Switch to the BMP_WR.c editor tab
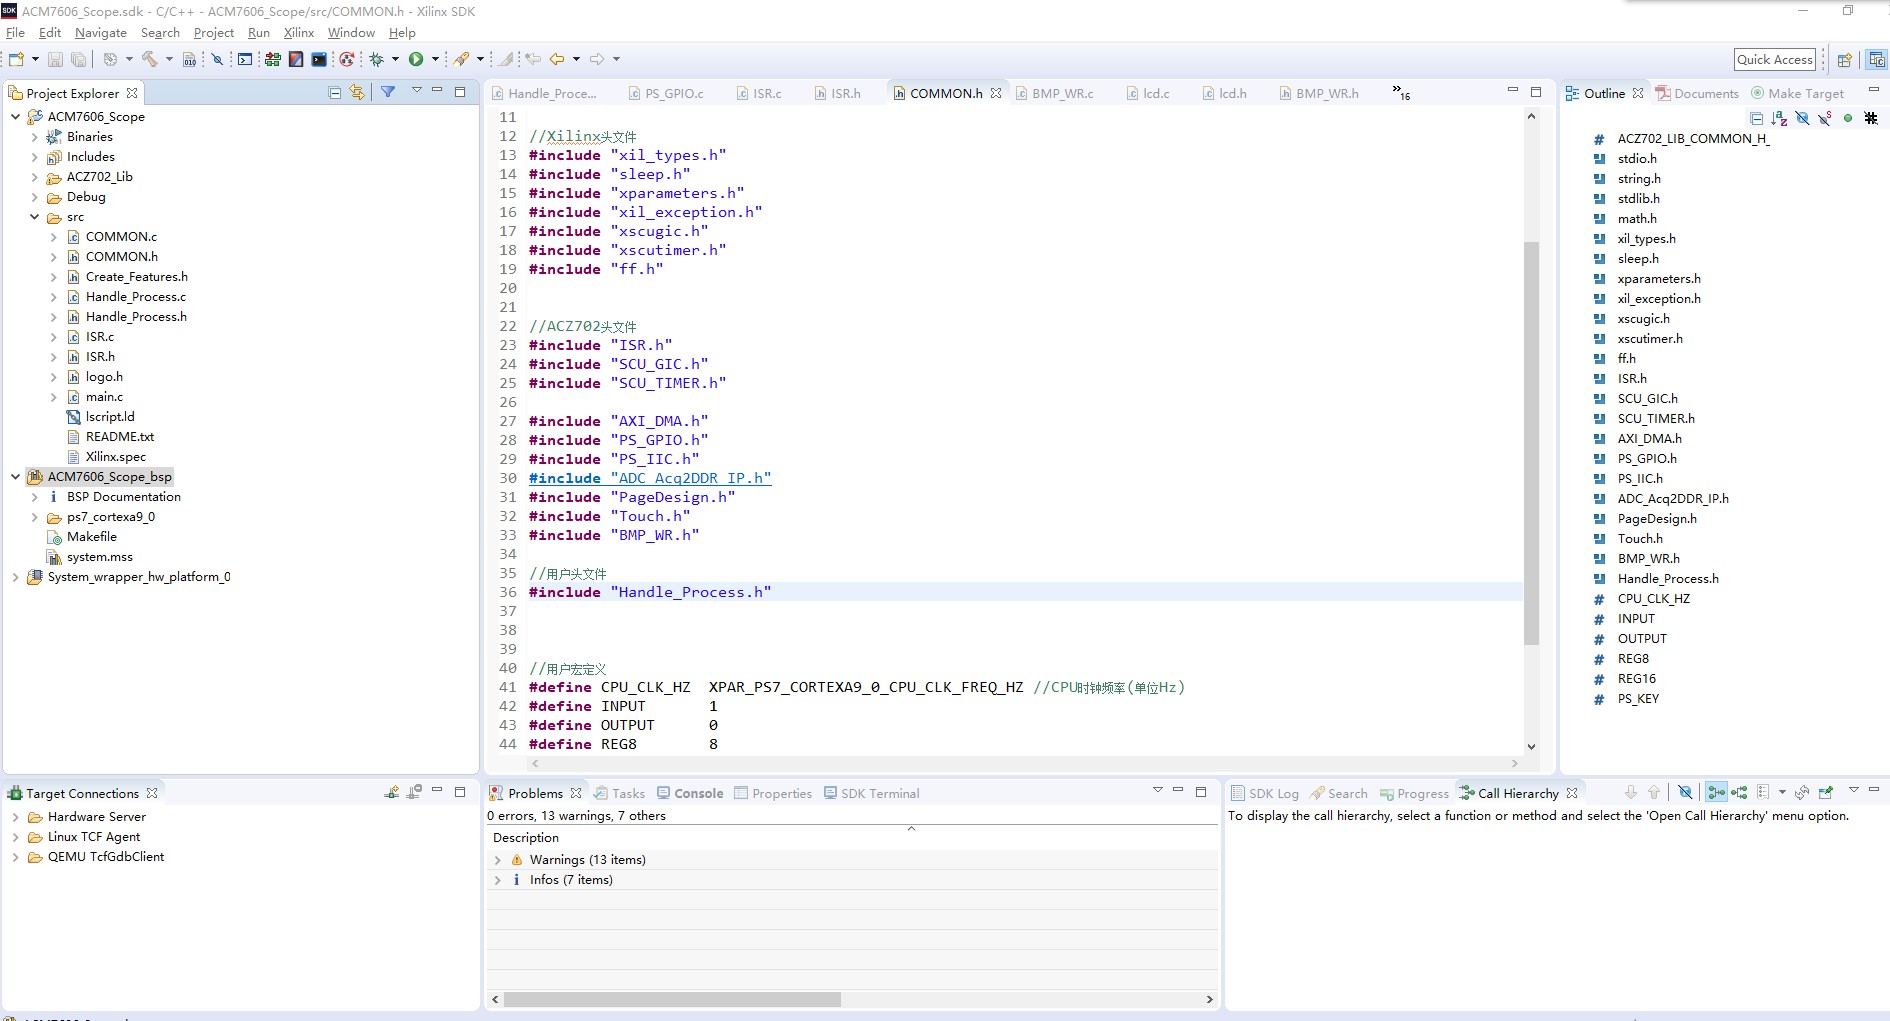 (1055, 93)
